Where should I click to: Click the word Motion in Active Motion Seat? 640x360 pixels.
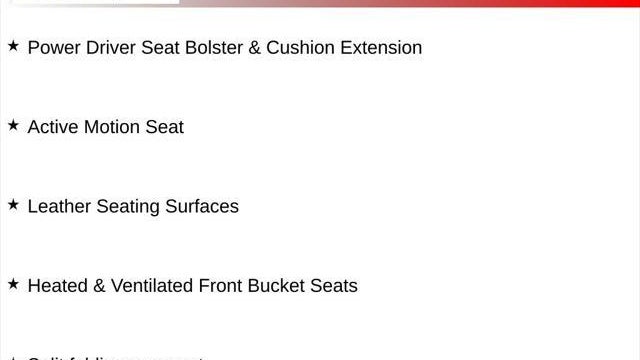112,127
